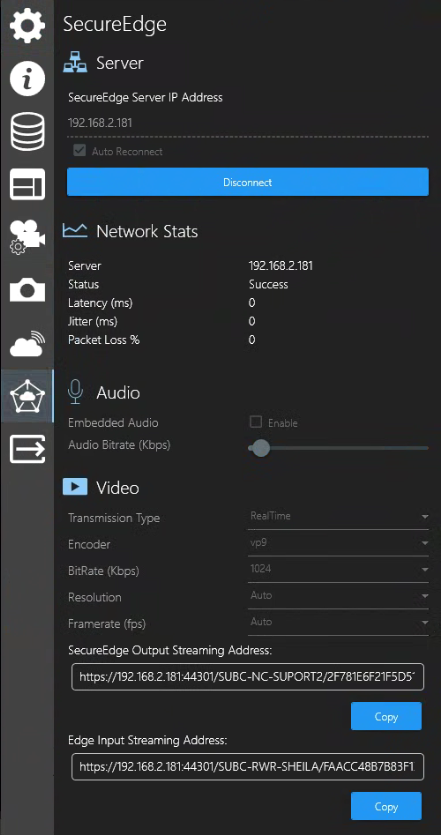
Task: Open the video camera settings icon
Action: click(27, 238)
